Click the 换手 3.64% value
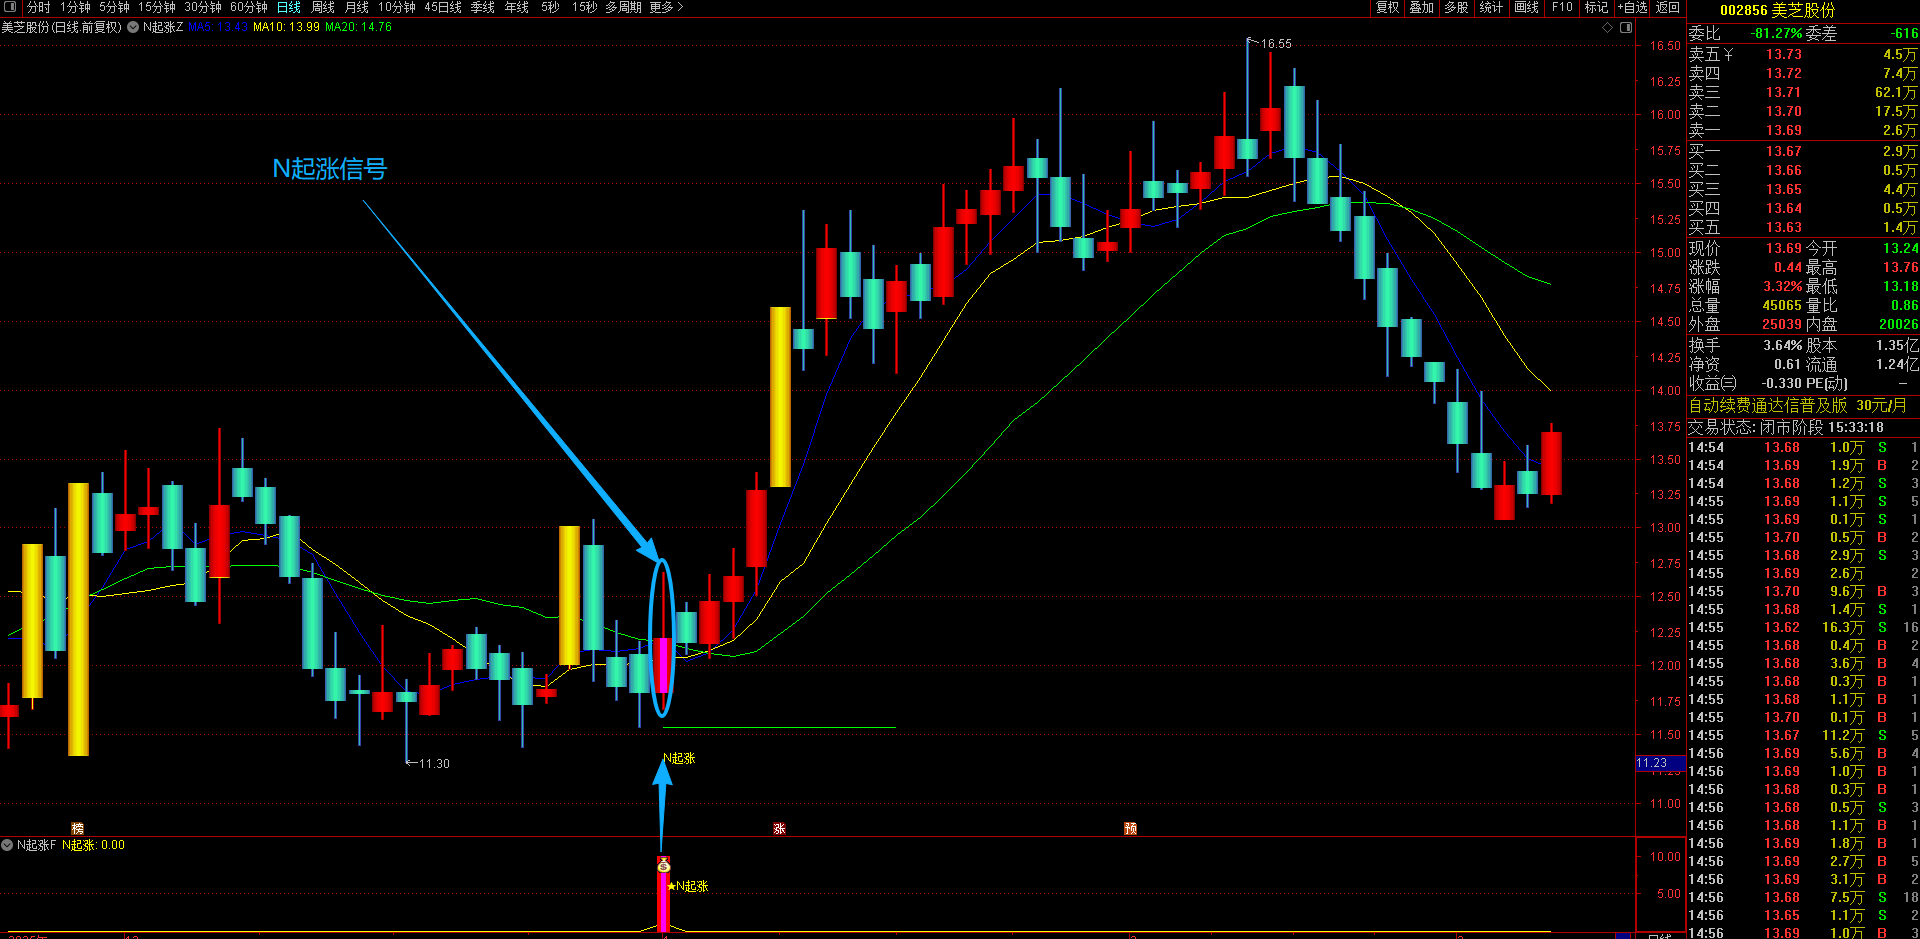The height and width of the screenshot is (939, 1920). 1783,345
